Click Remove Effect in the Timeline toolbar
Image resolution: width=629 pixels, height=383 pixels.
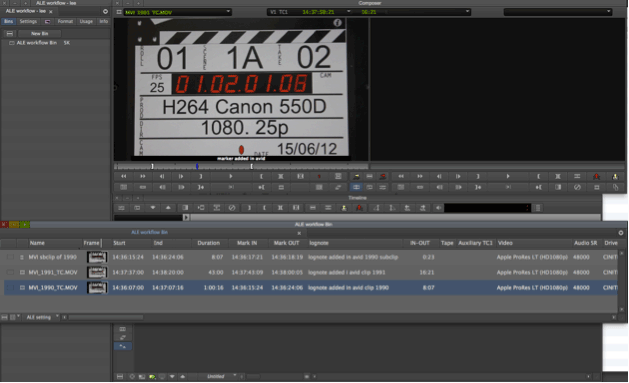[x=232, y=208]
